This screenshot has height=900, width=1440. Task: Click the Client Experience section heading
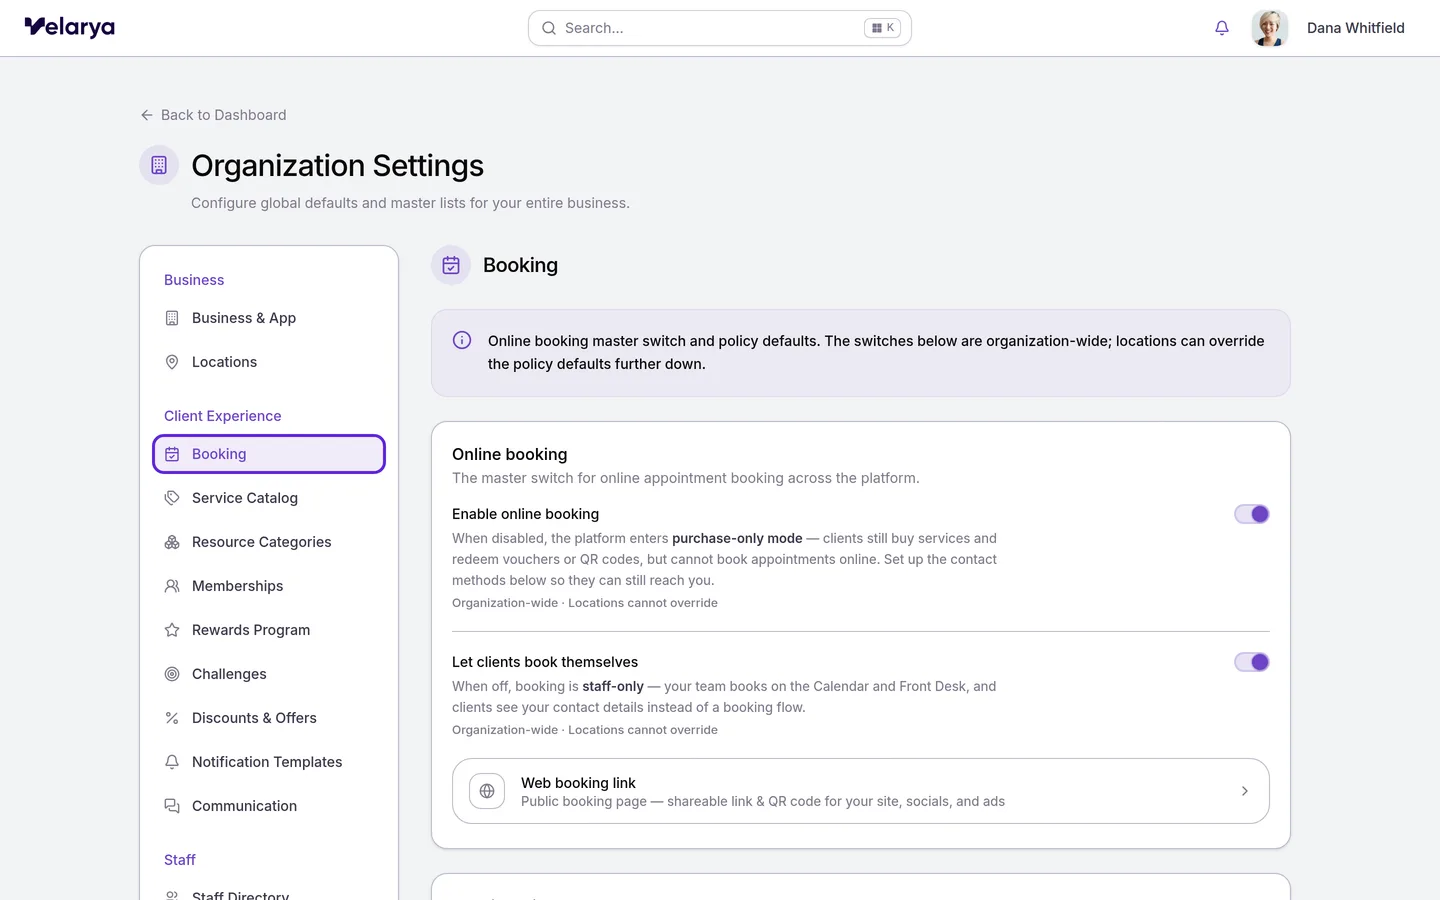(x=223, y=416)
